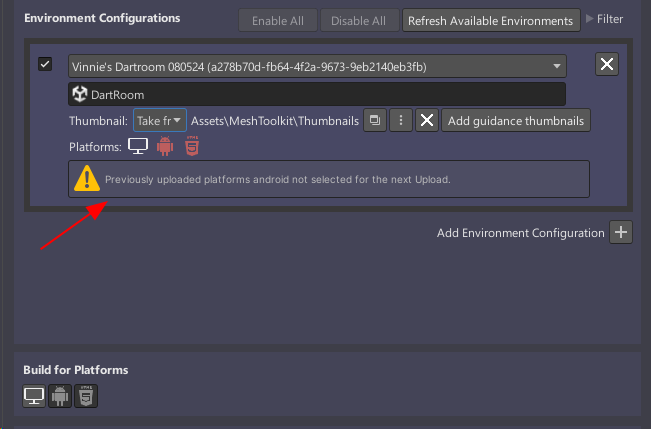Enable PC build in Build for Platforms

click(34, 396)
